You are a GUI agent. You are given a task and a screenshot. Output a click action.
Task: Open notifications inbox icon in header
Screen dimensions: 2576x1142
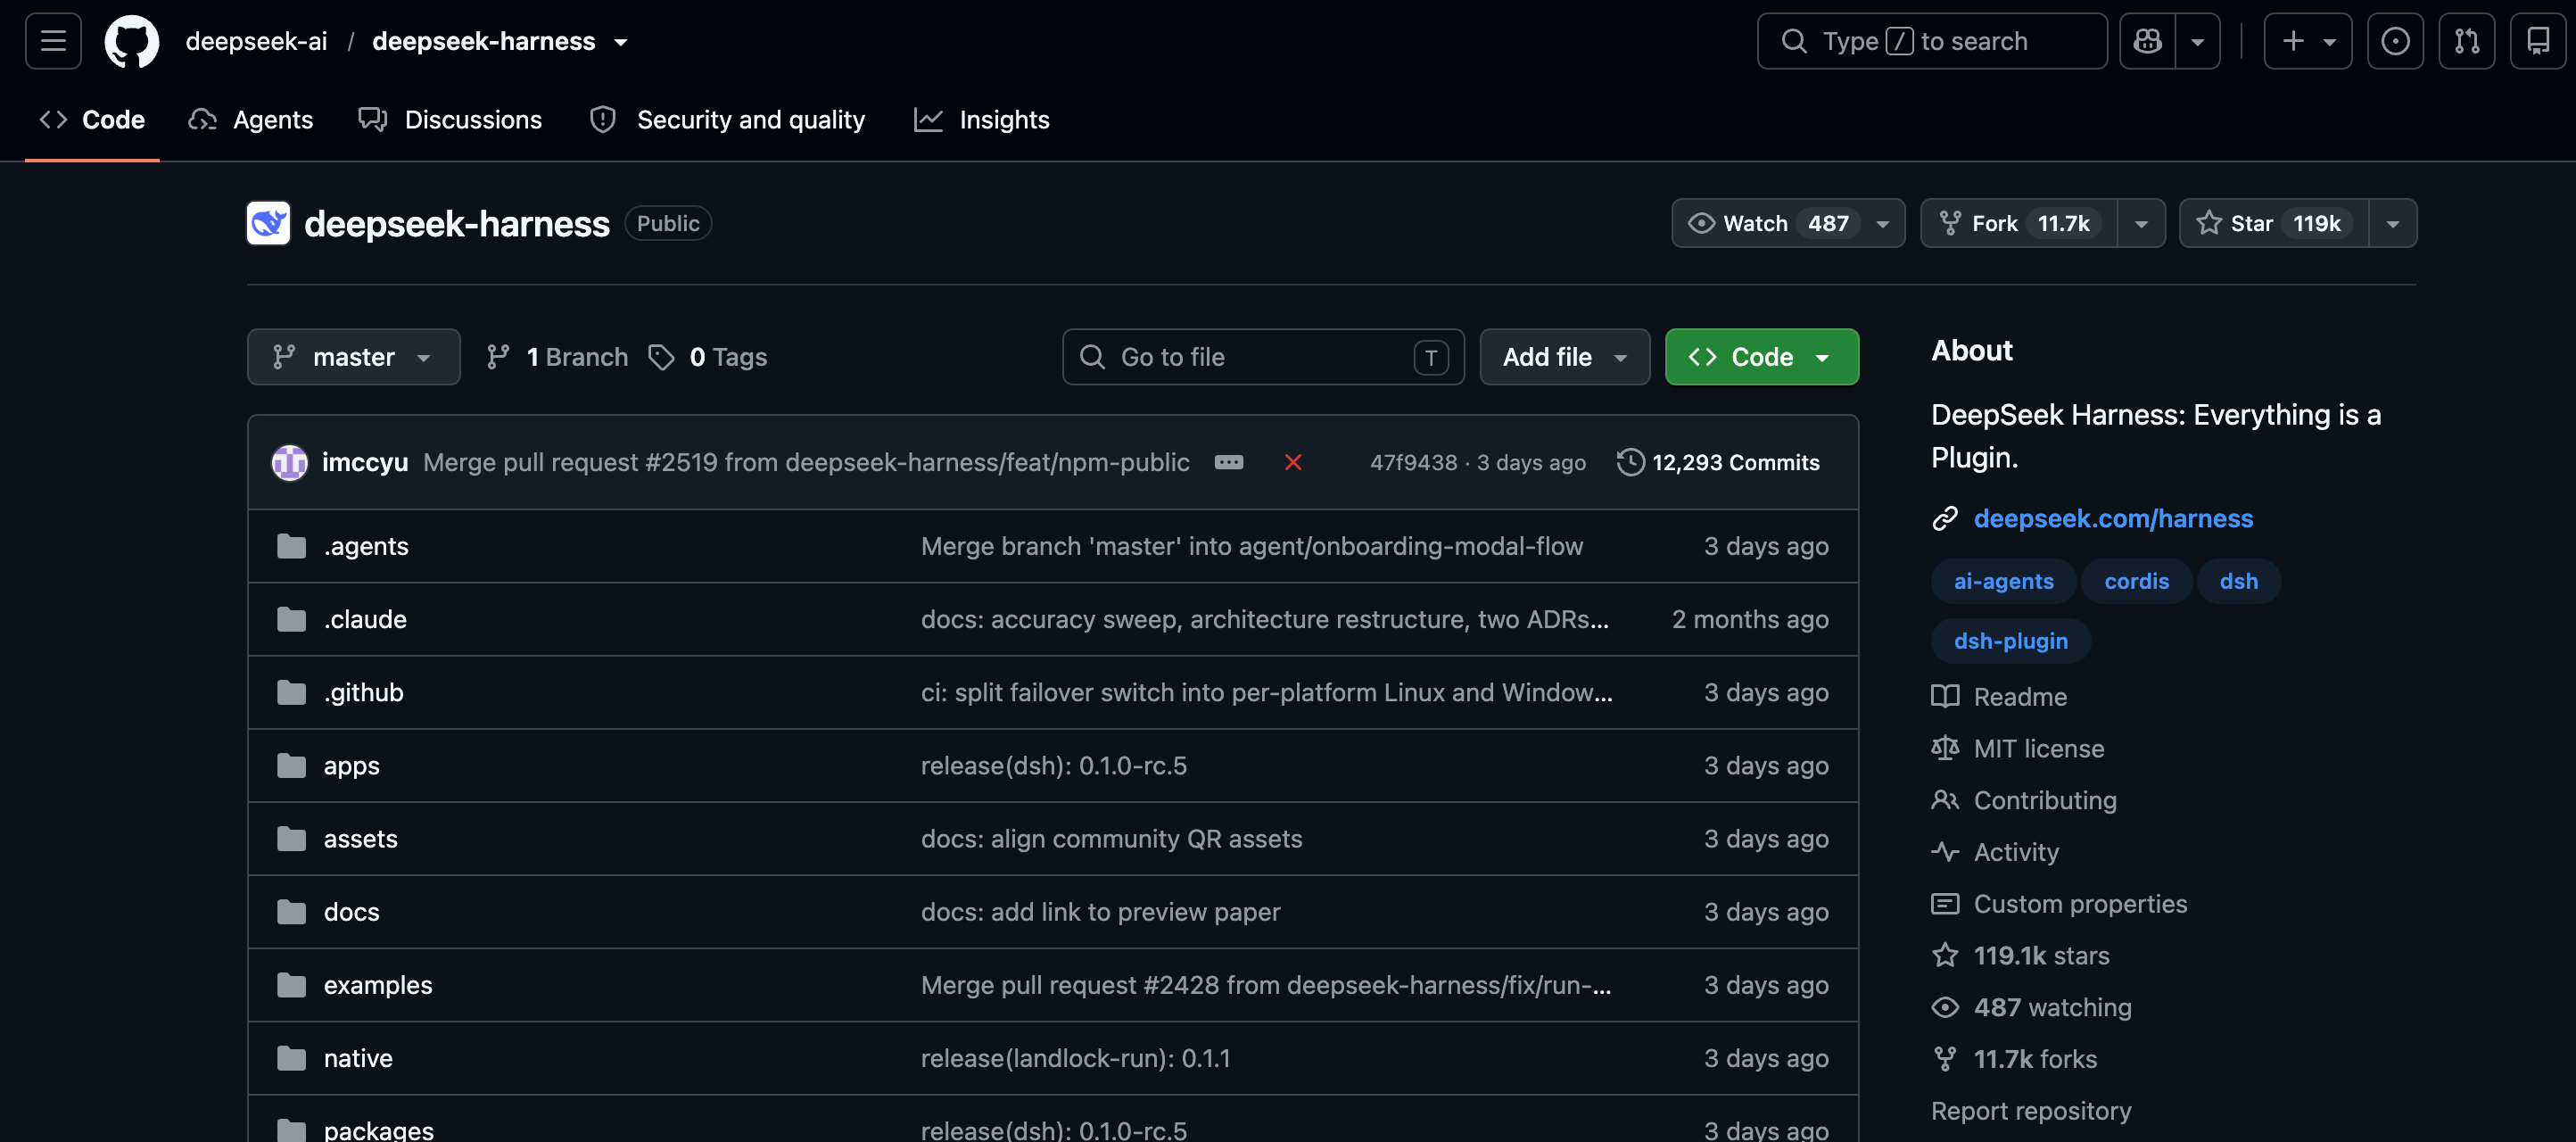(2538, 41)
